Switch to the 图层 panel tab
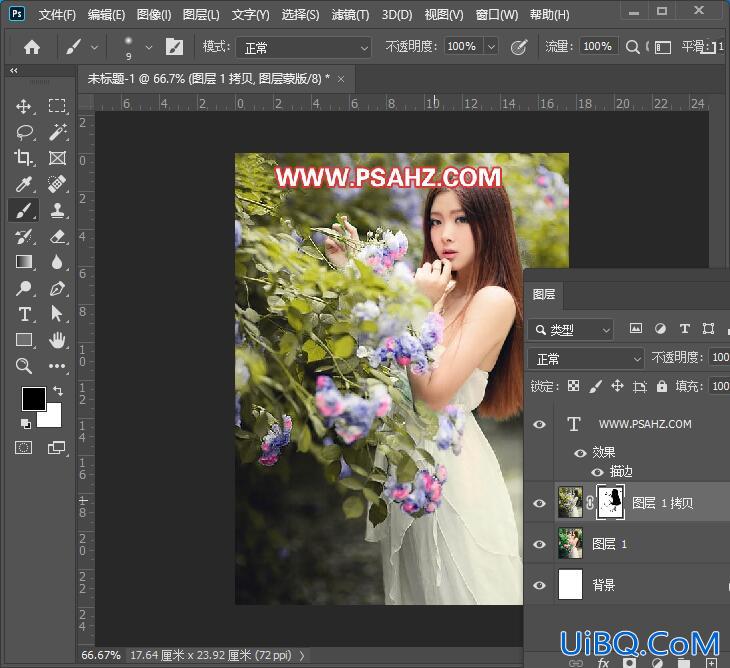 [544, 294]
